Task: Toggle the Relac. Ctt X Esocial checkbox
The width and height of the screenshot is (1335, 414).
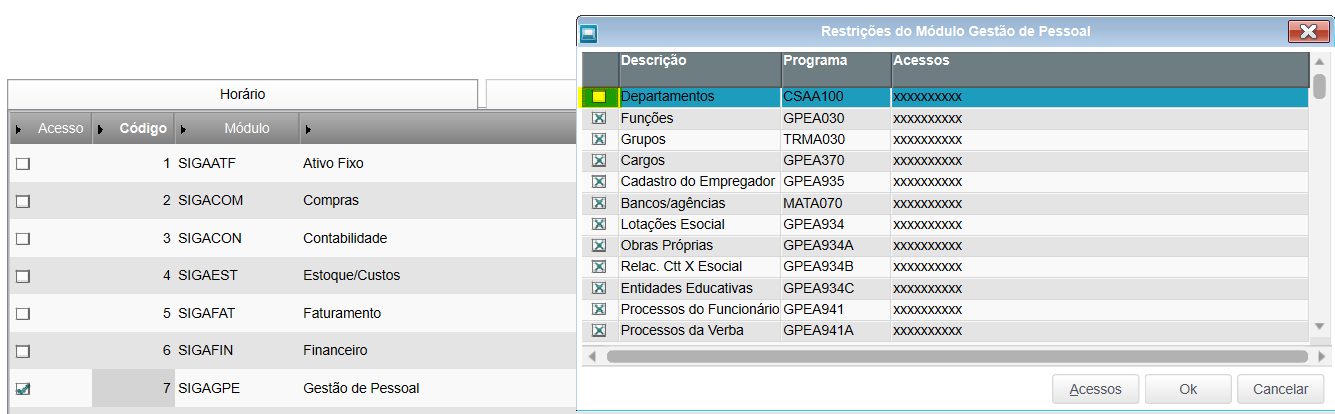Action: coord(599,267)
